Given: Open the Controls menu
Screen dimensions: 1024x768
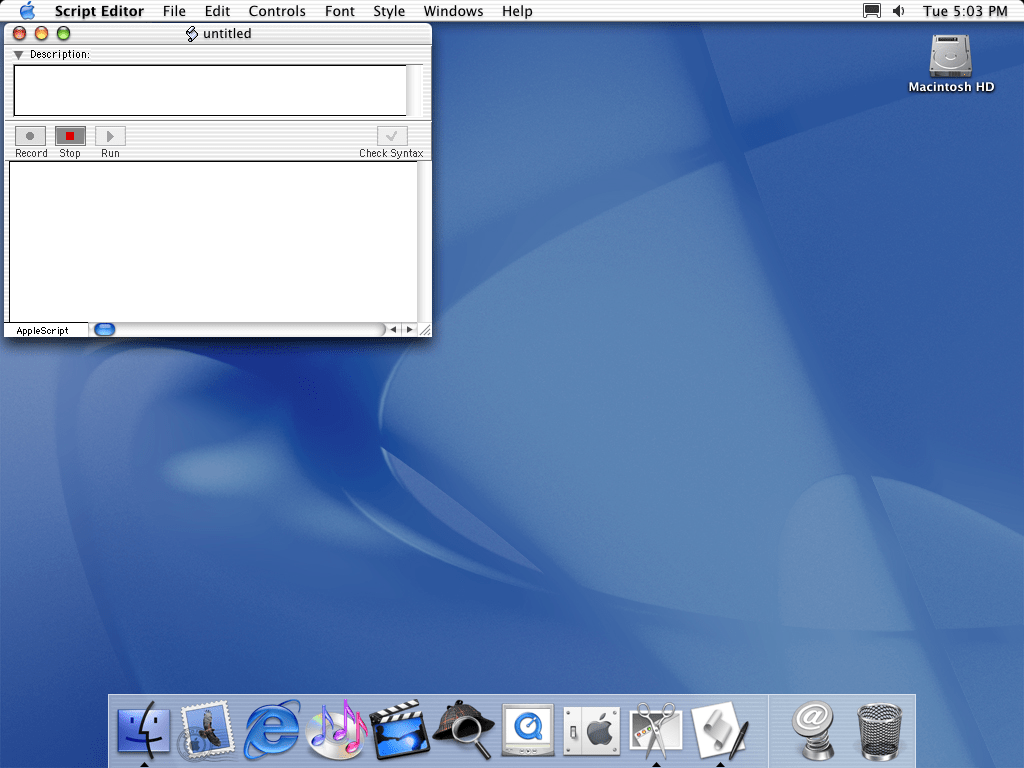Looking at the screenshot, I should point(277,11).
